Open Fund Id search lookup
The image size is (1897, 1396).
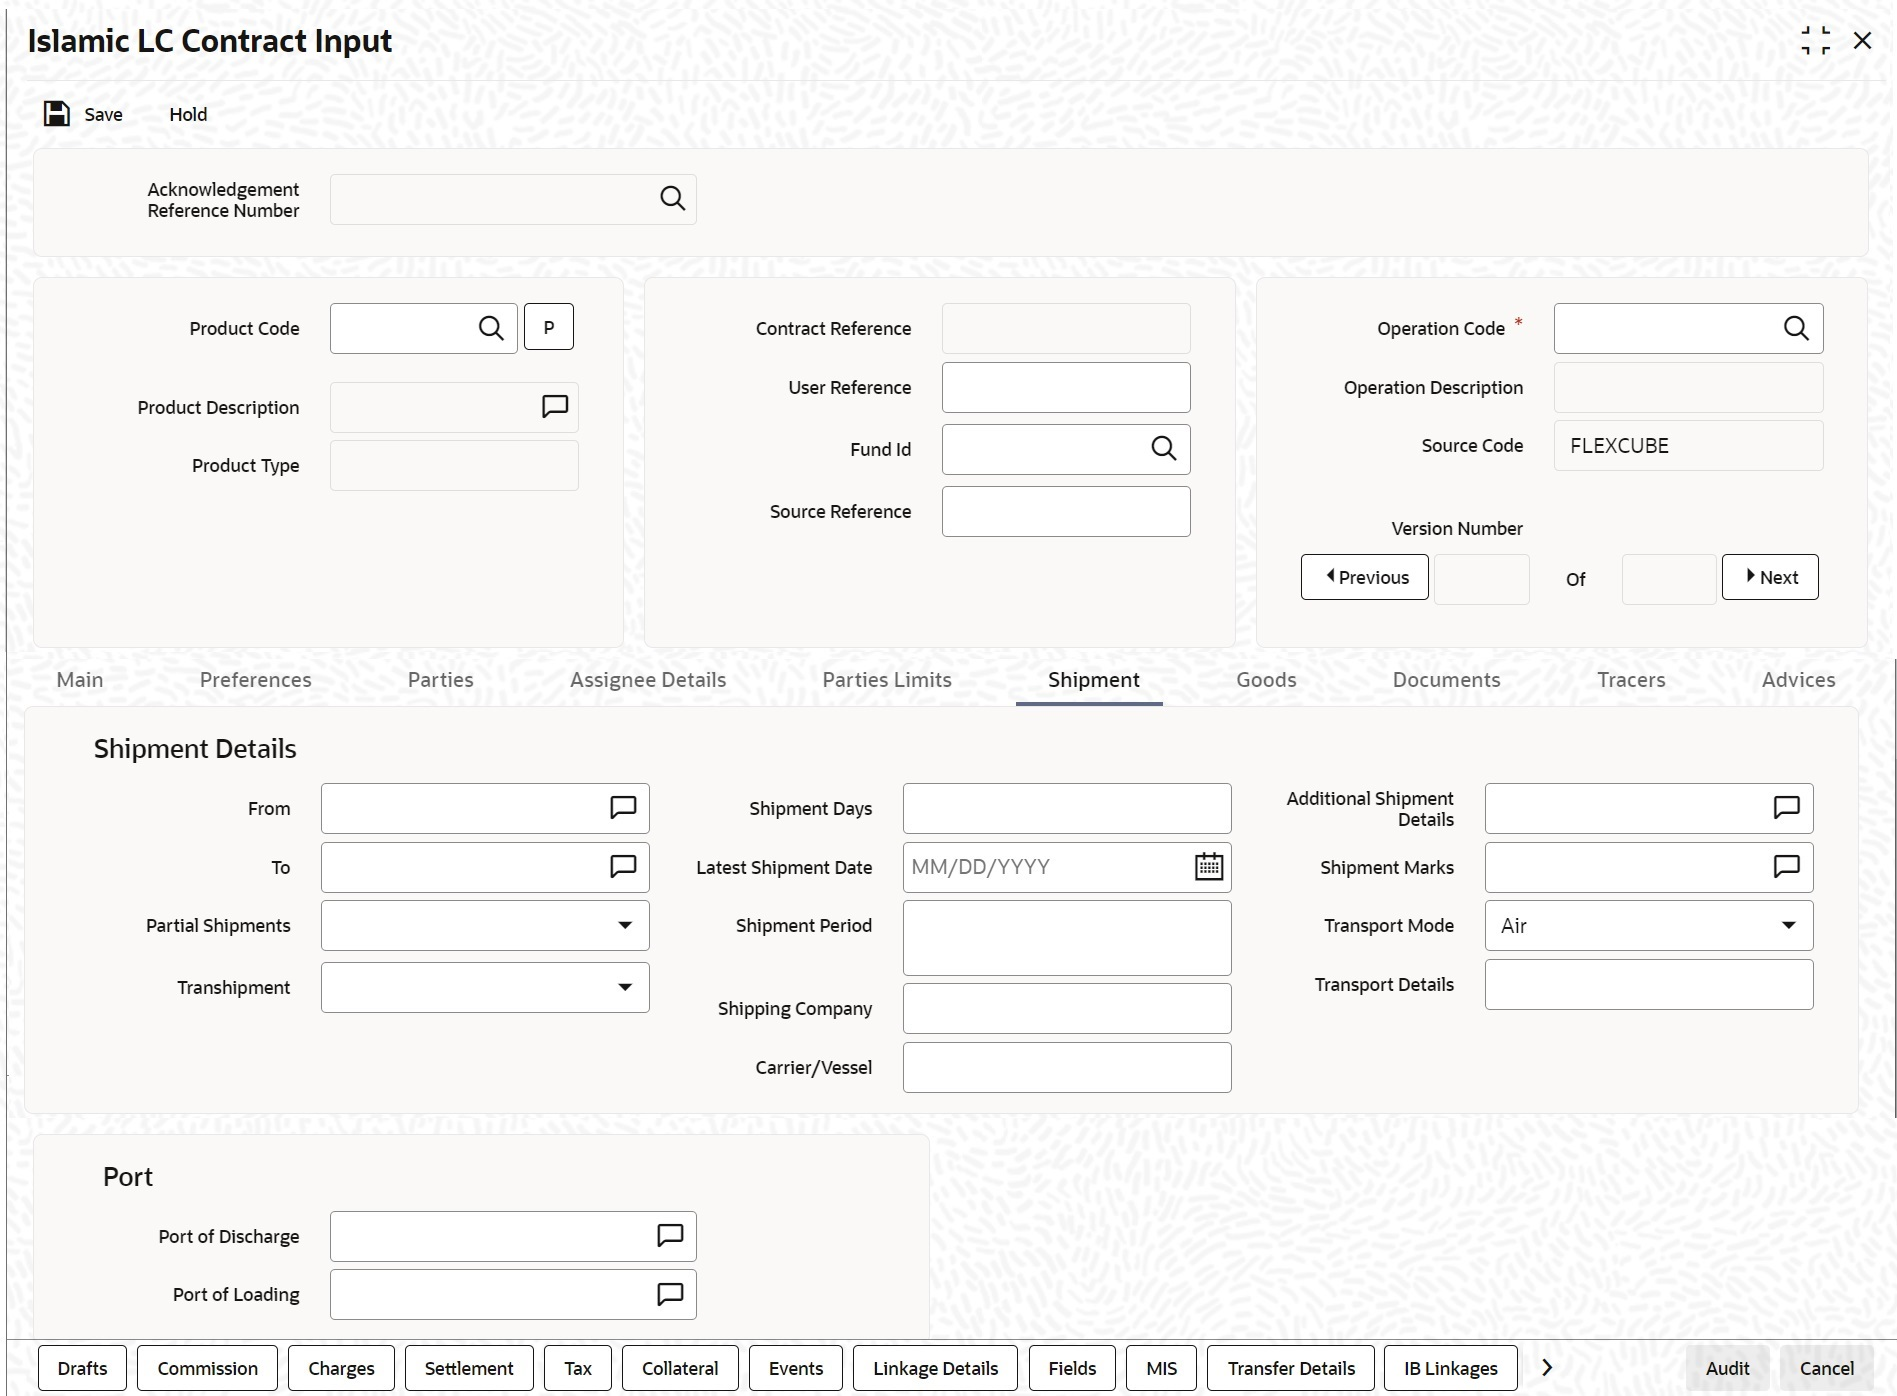[x=1163, y=449]
